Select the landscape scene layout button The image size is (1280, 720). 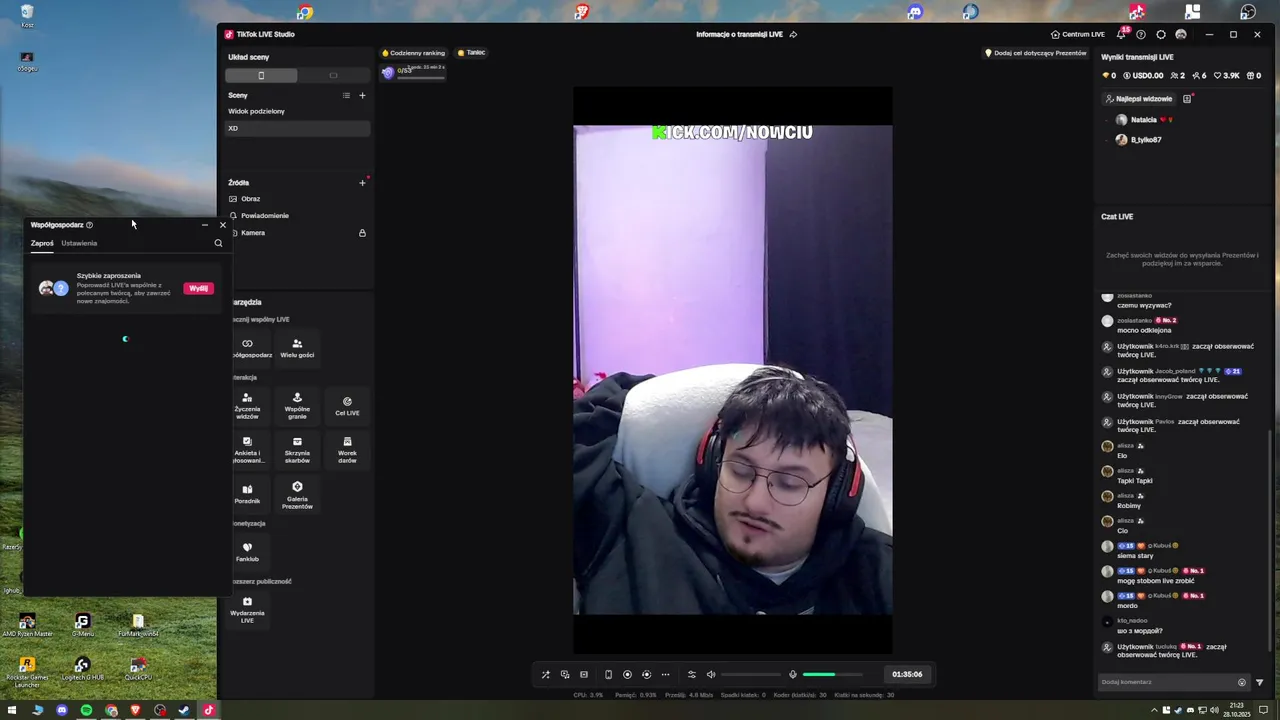[334, 76]
